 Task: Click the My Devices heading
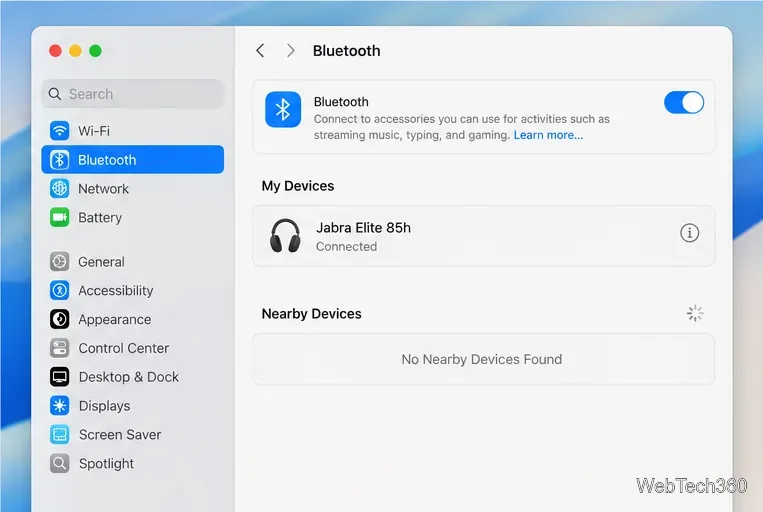[x=298, y=186]
